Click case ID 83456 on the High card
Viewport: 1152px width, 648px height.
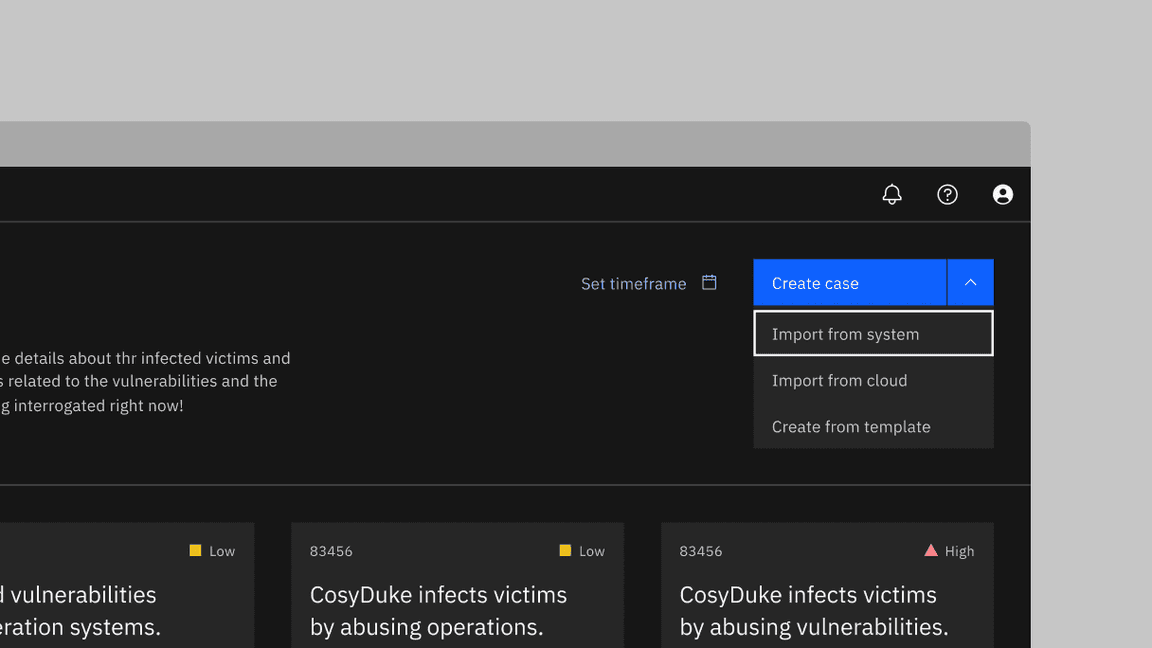click(700, 551)
